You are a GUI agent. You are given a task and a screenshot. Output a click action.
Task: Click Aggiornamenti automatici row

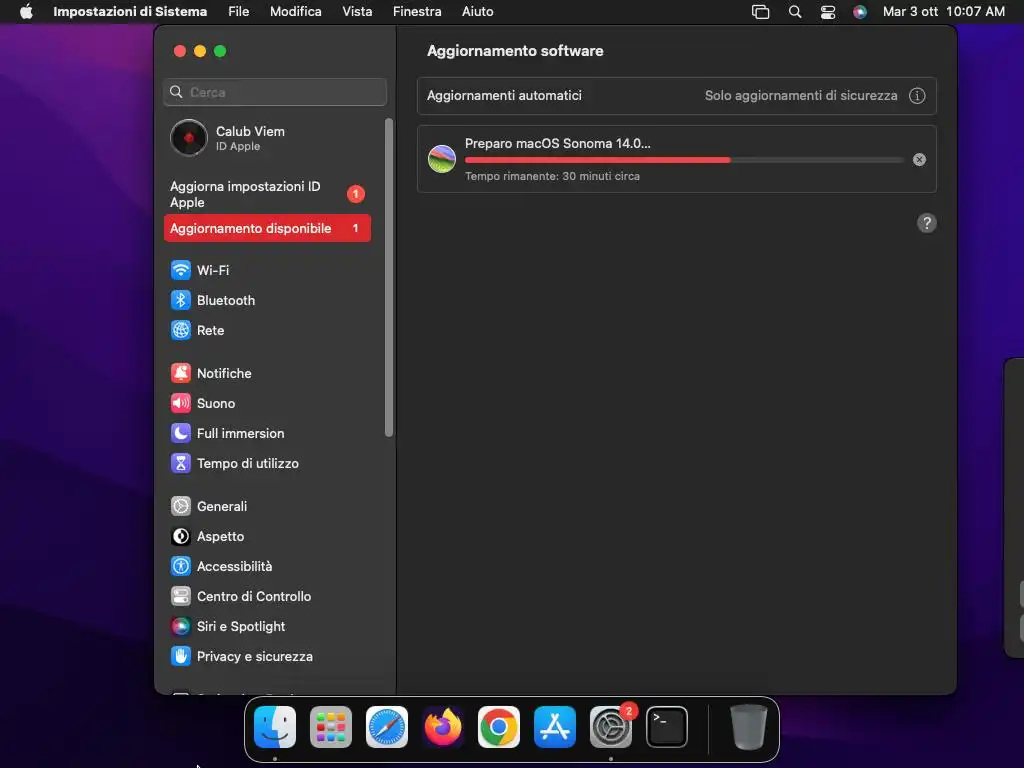677,96
